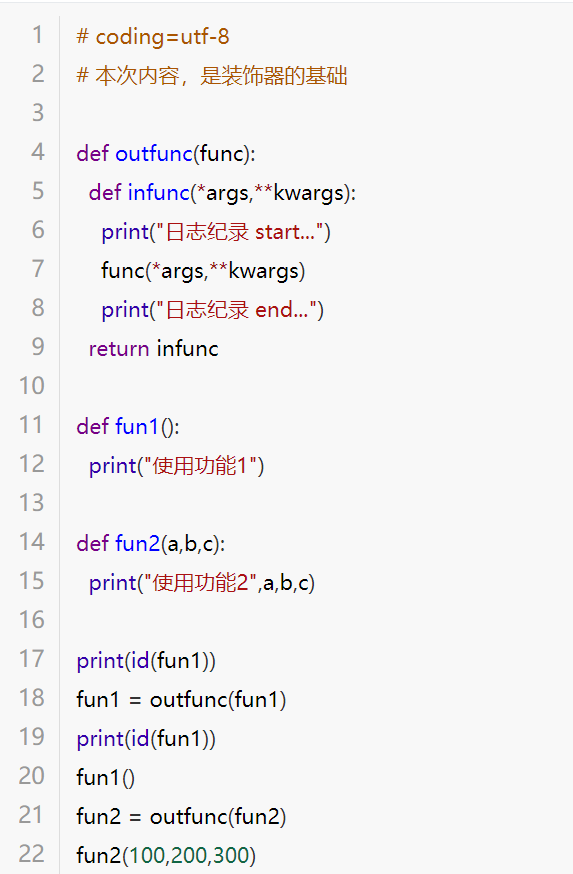Image resolution: width=573 pixels, height=874 pixels.
Task: Click return keyword on line 9
Action: tap(119, 349)
